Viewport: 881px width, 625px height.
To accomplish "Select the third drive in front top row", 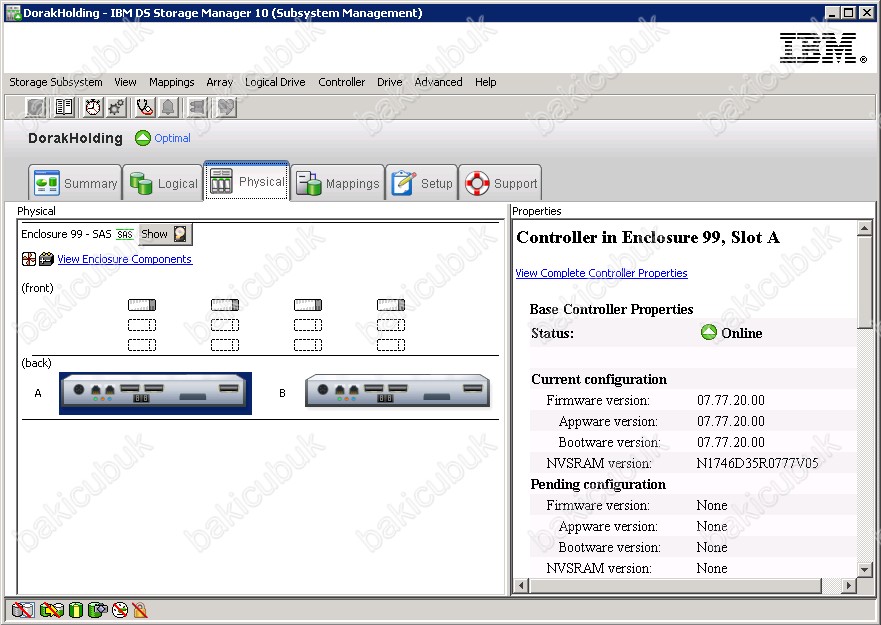I will (308, 305).
